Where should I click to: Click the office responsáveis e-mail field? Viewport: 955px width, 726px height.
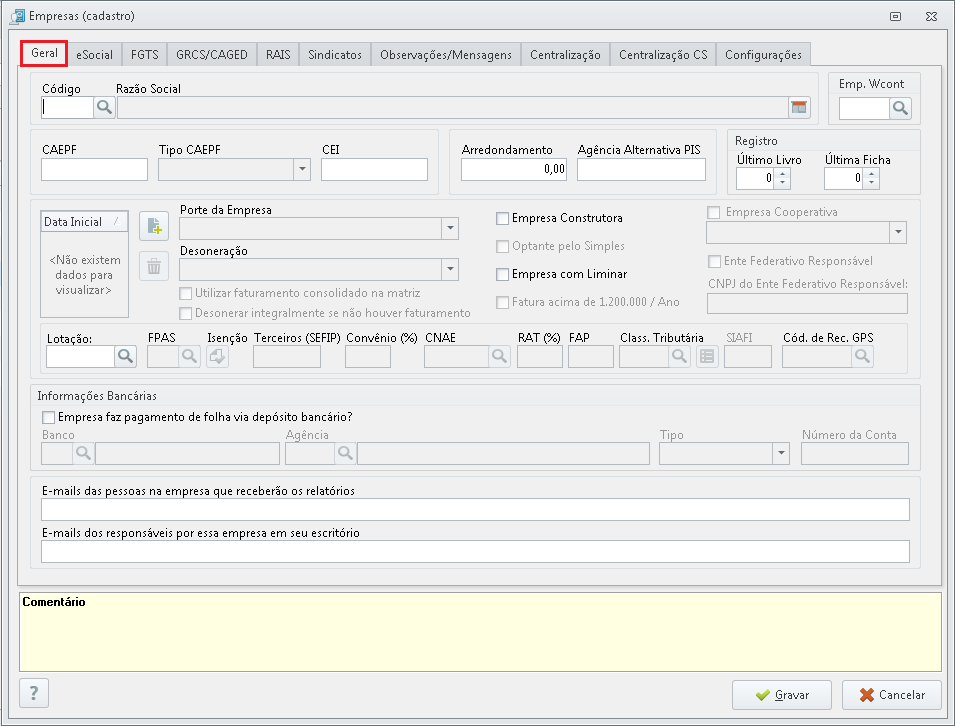[475, 552]
